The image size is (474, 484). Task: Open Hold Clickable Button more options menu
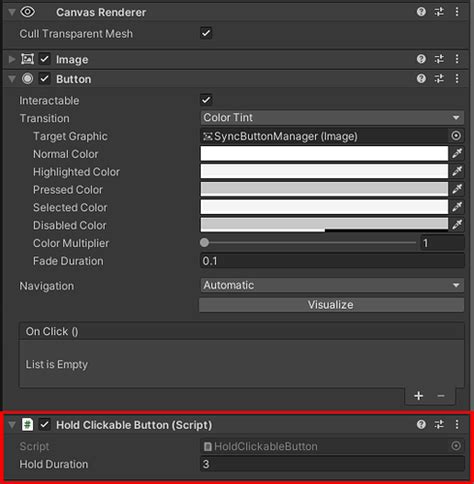(457, 425)
